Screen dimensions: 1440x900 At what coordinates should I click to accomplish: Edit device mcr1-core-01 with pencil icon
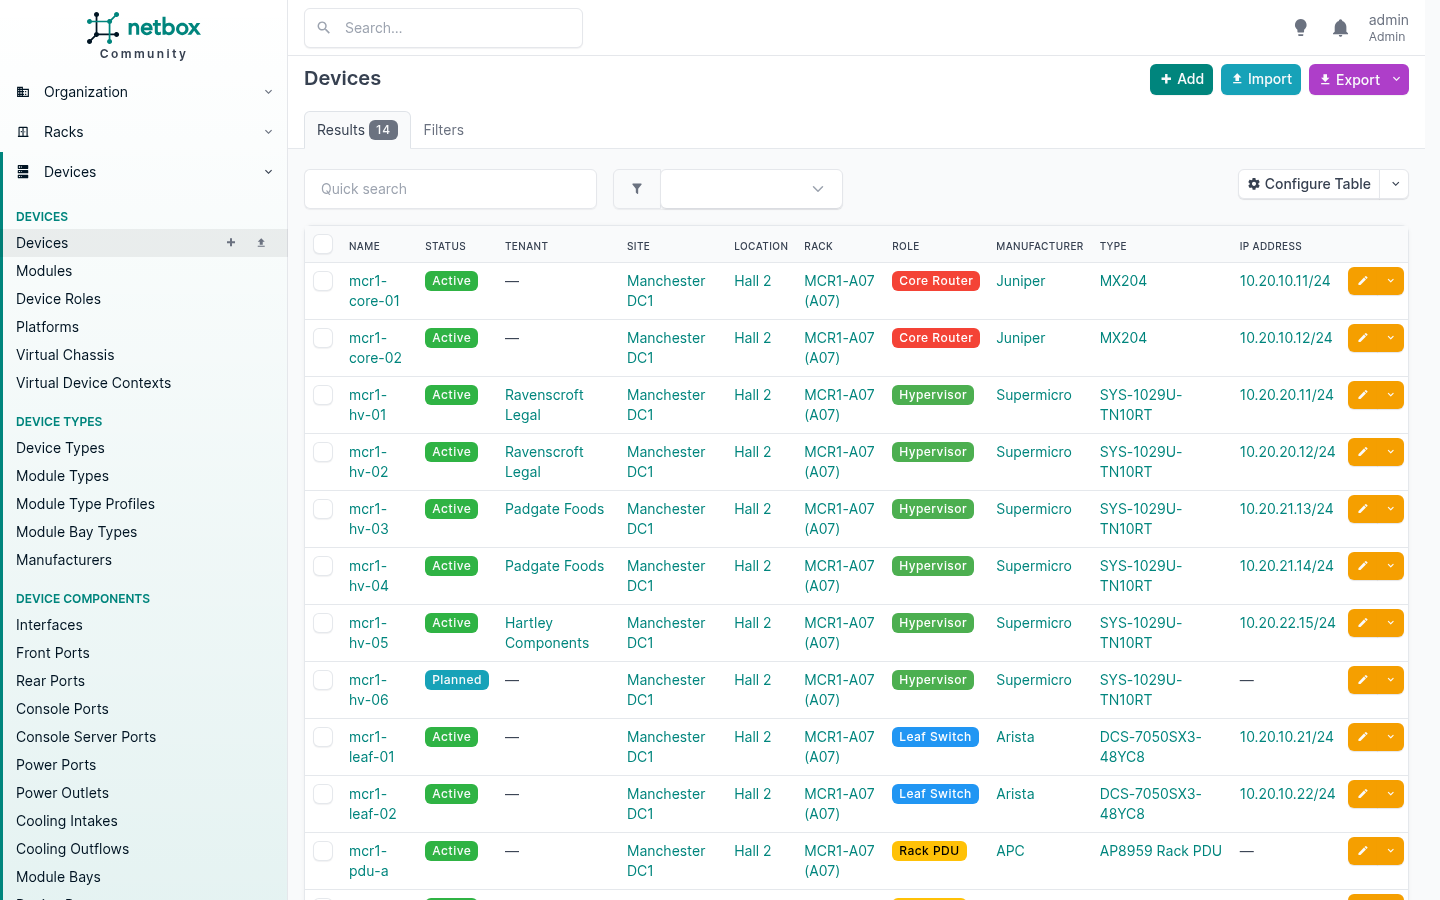[x=1363, y=281]
